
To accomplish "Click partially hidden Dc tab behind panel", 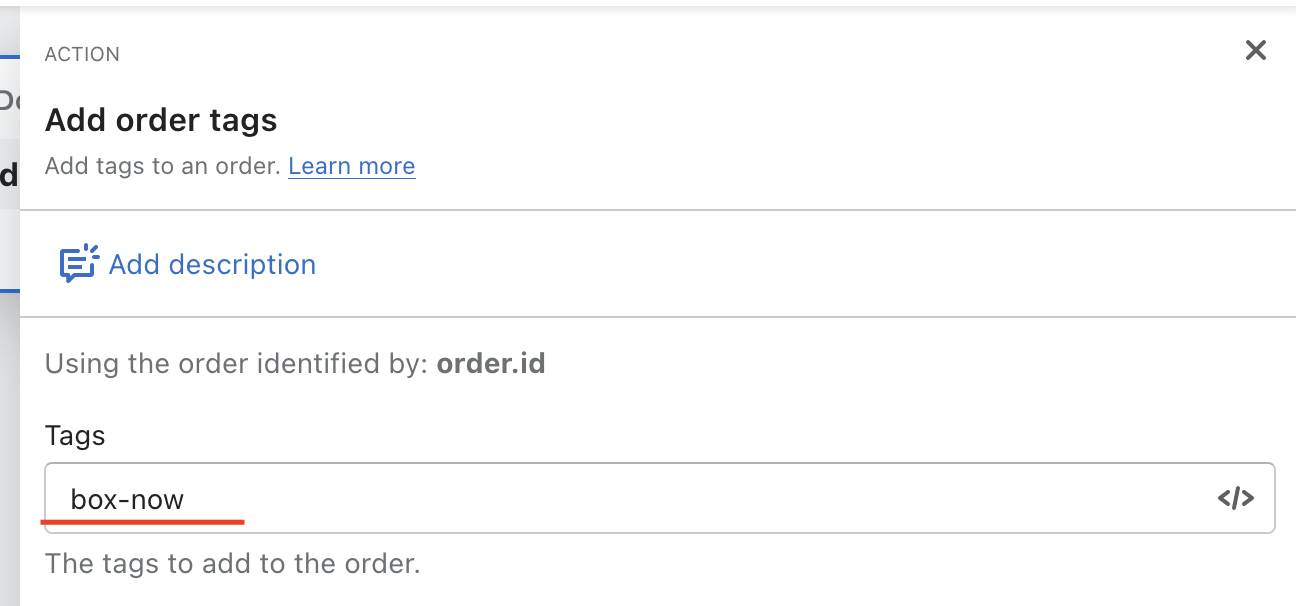I will [9, 100].
